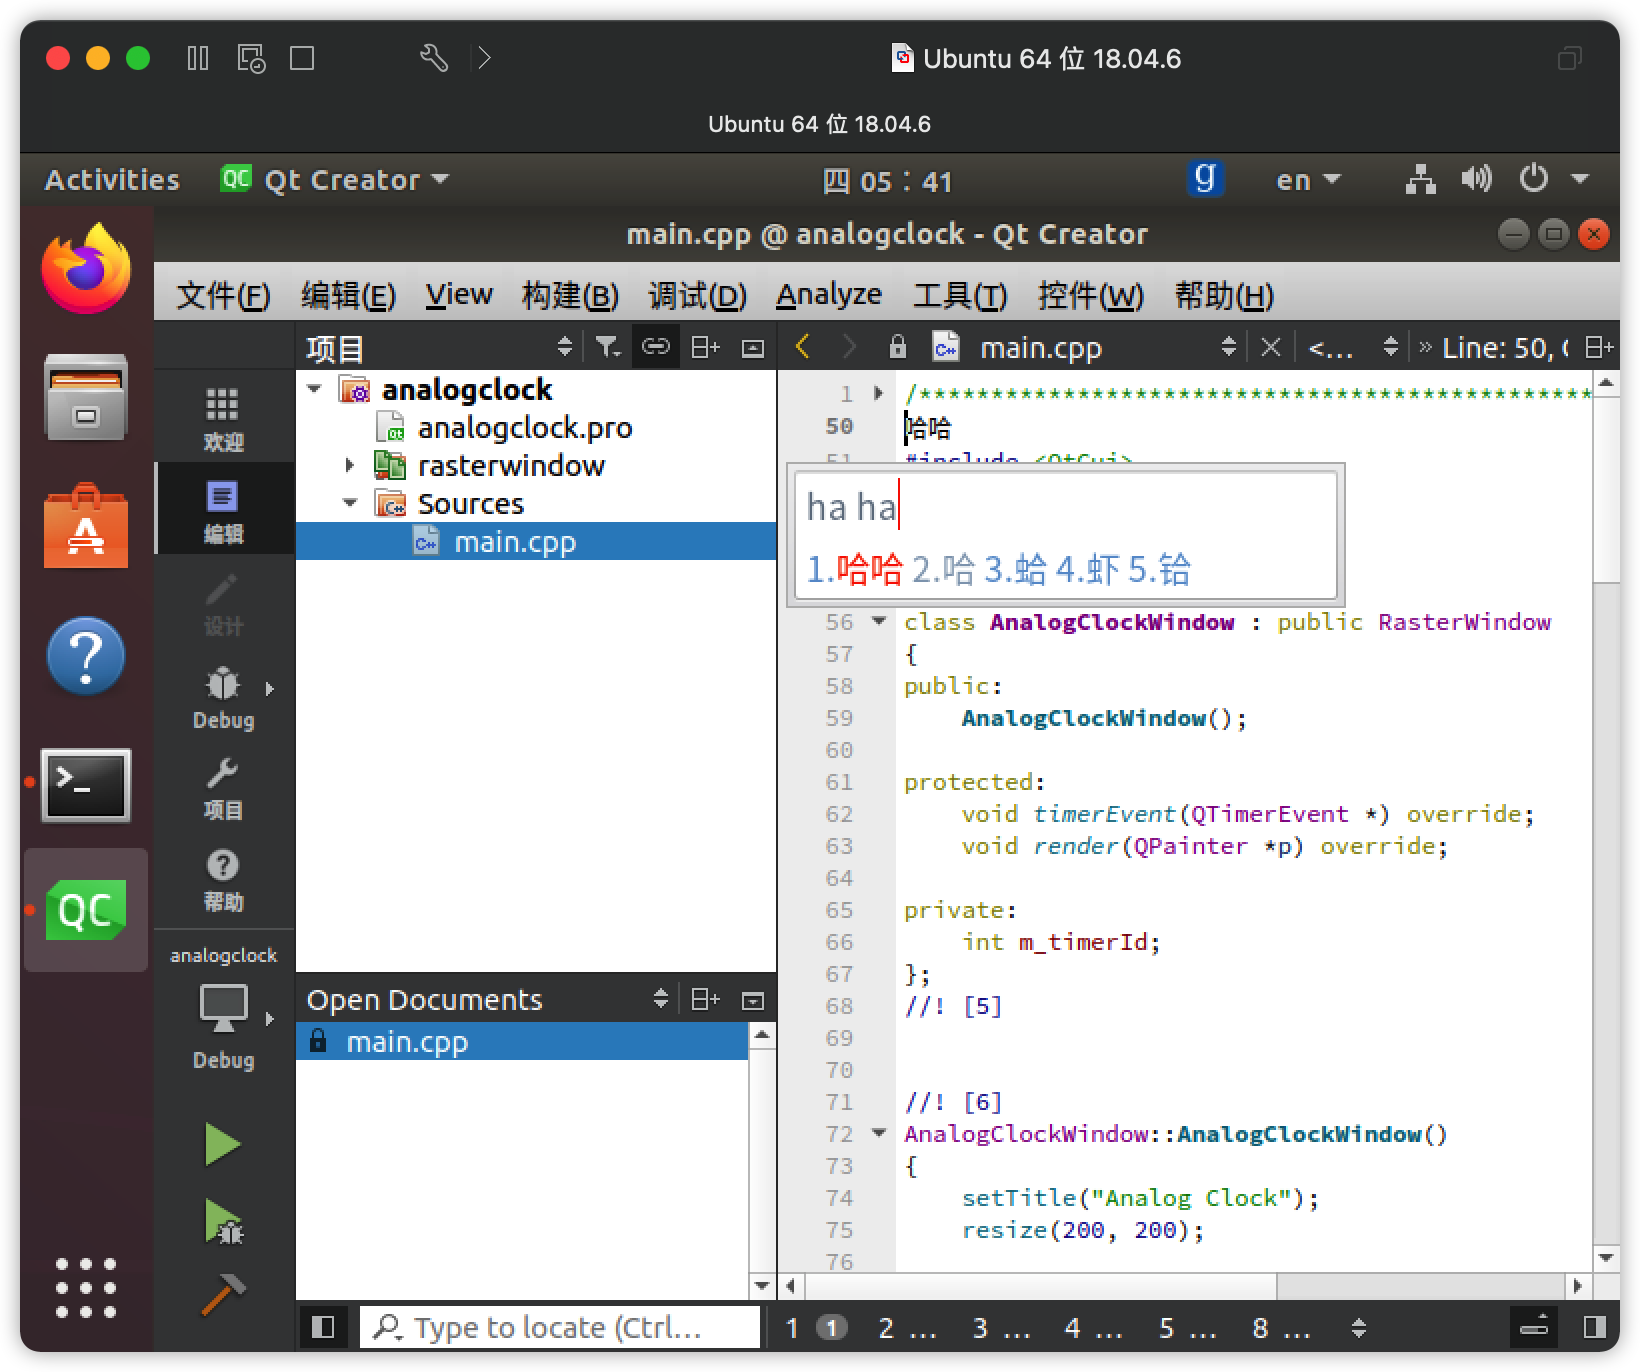Screen dimensions: 1640x1372
Task: Toggle synchronize with editor link icon
Action: 656,347
